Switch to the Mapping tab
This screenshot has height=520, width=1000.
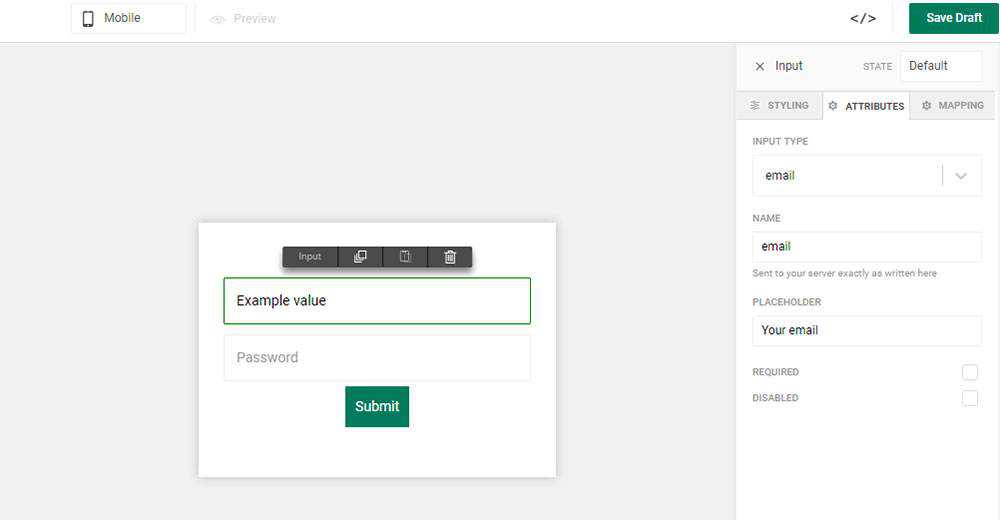click(952, 106)
